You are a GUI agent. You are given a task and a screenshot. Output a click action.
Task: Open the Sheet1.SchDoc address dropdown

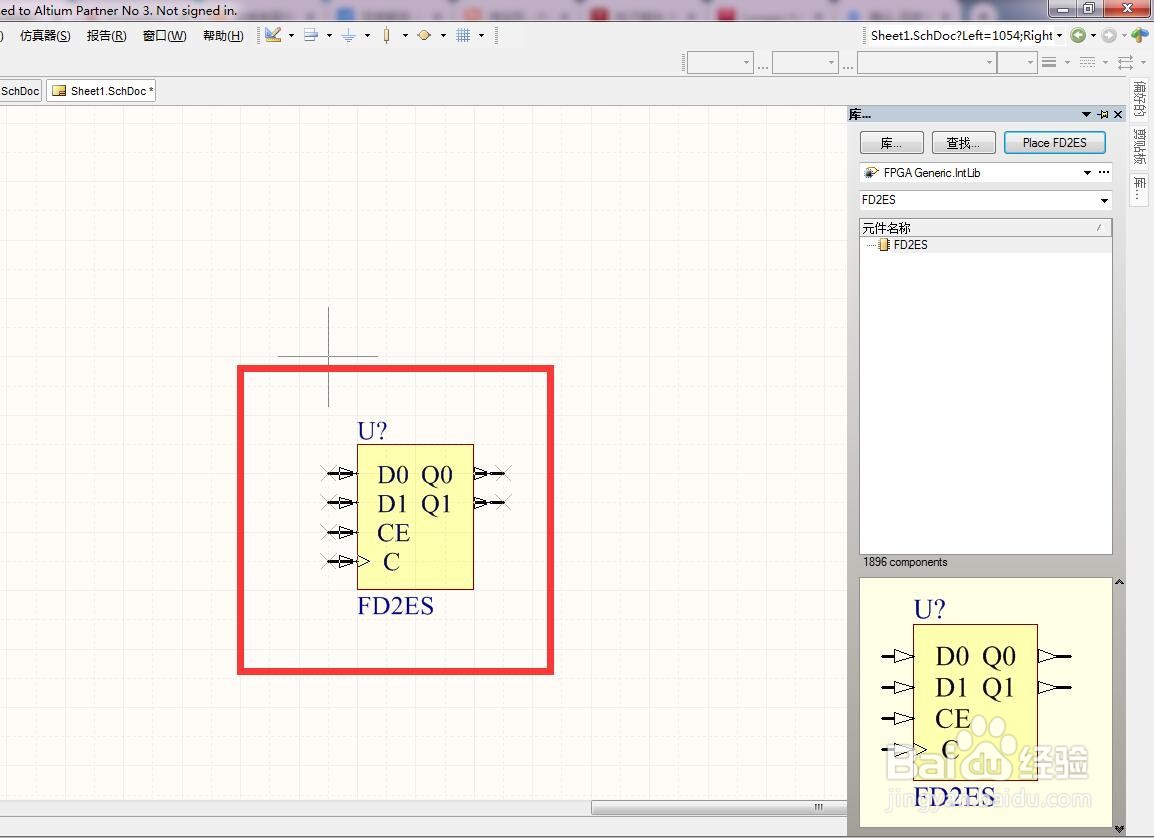1060,35
